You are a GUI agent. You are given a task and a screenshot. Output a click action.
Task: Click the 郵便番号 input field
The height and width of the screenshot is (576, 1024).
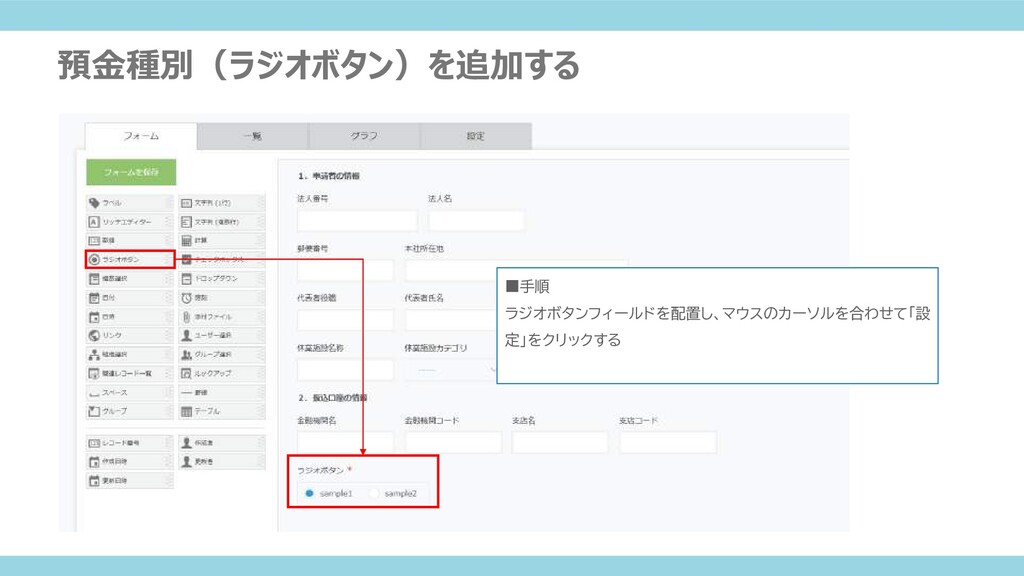[x=345, y=270]
